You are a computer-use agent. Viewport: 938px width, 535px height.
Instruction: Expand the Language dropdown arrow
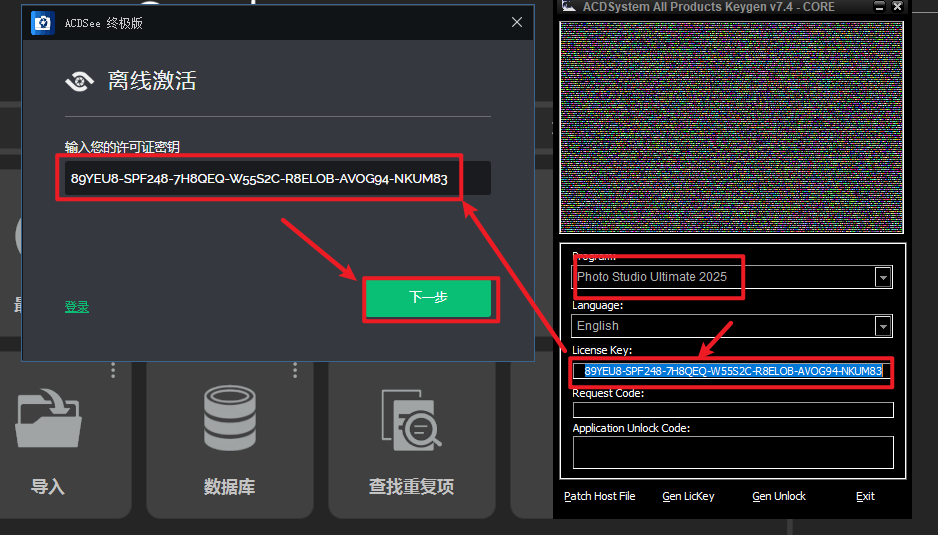coord(883,326)
